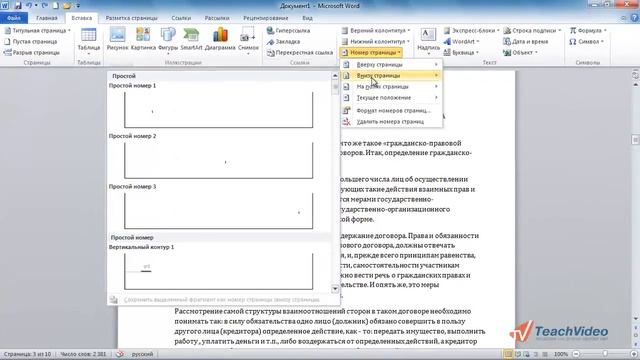Insert a Таблица (table) from the ribbon

tap(89, 41)
